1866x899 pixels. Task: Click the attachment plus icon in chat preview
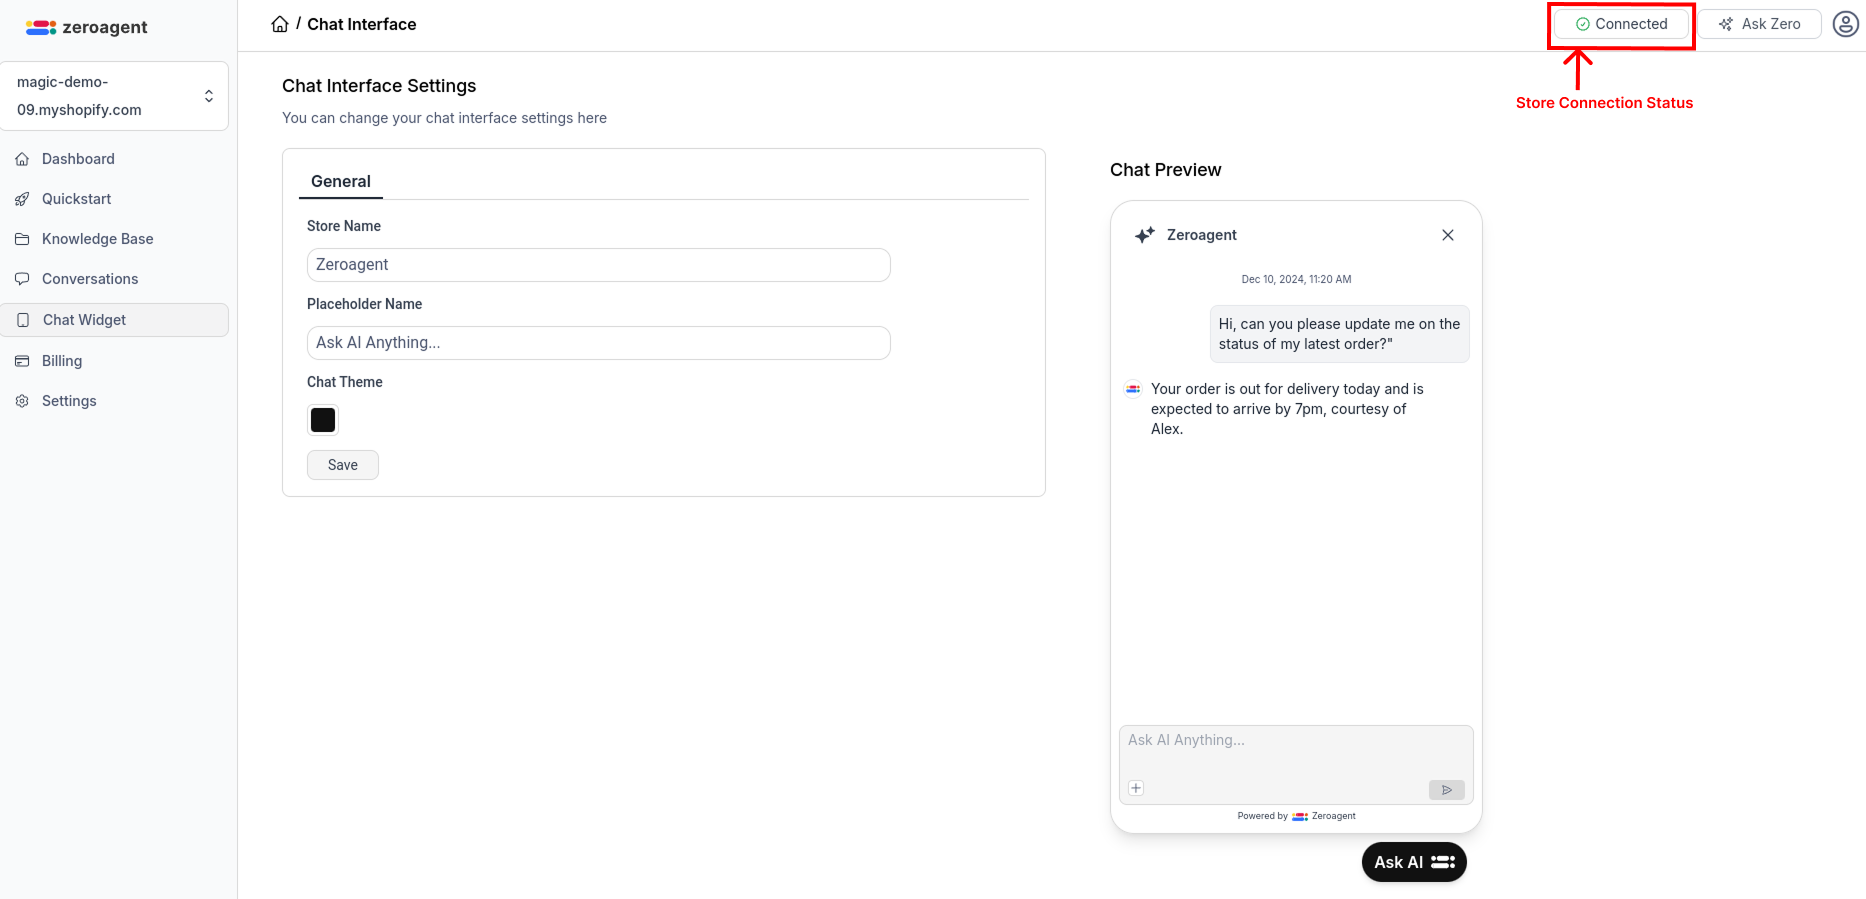point(1135,788)
